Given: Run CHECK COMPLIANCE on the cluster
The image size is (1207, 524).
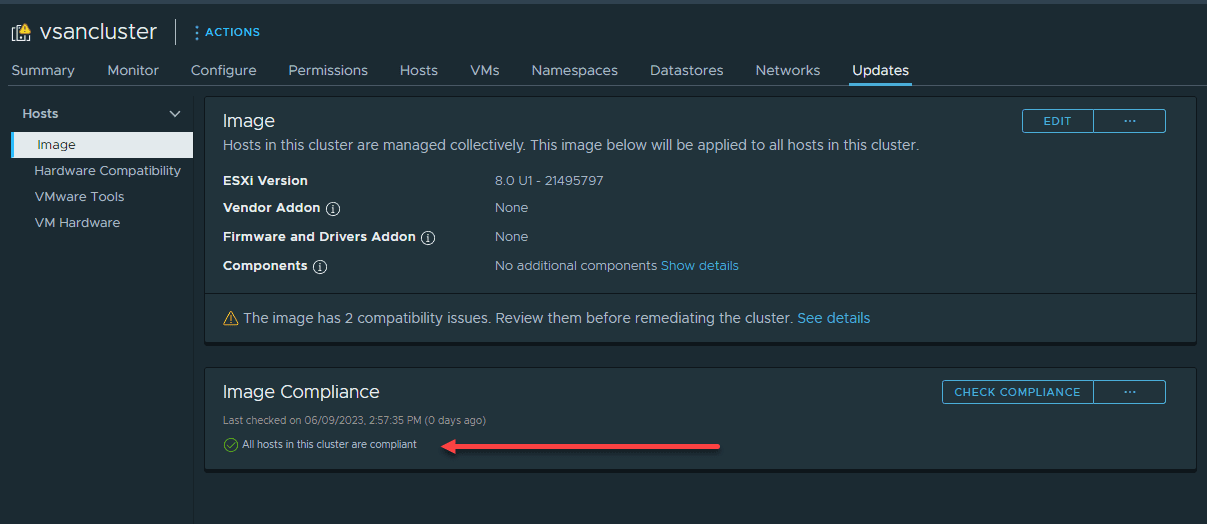Looking at the screenshot, I should pyautogui.click(x=1017, y=392).
